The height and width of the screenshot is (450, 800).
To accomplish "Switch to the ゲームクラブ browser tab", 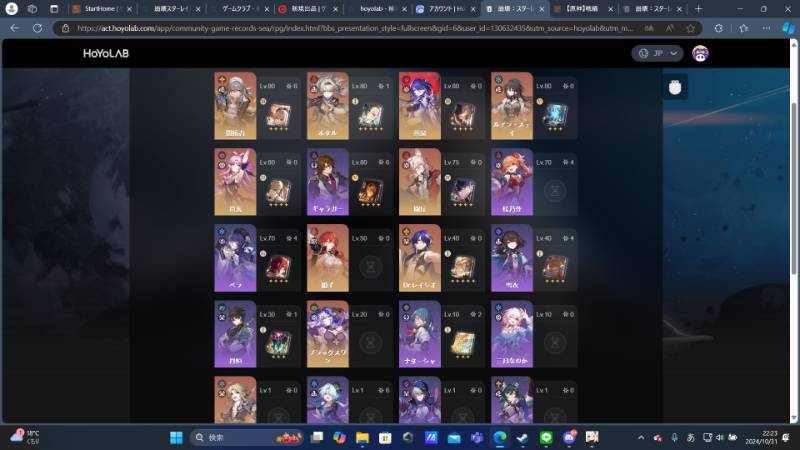I will 240,9.
